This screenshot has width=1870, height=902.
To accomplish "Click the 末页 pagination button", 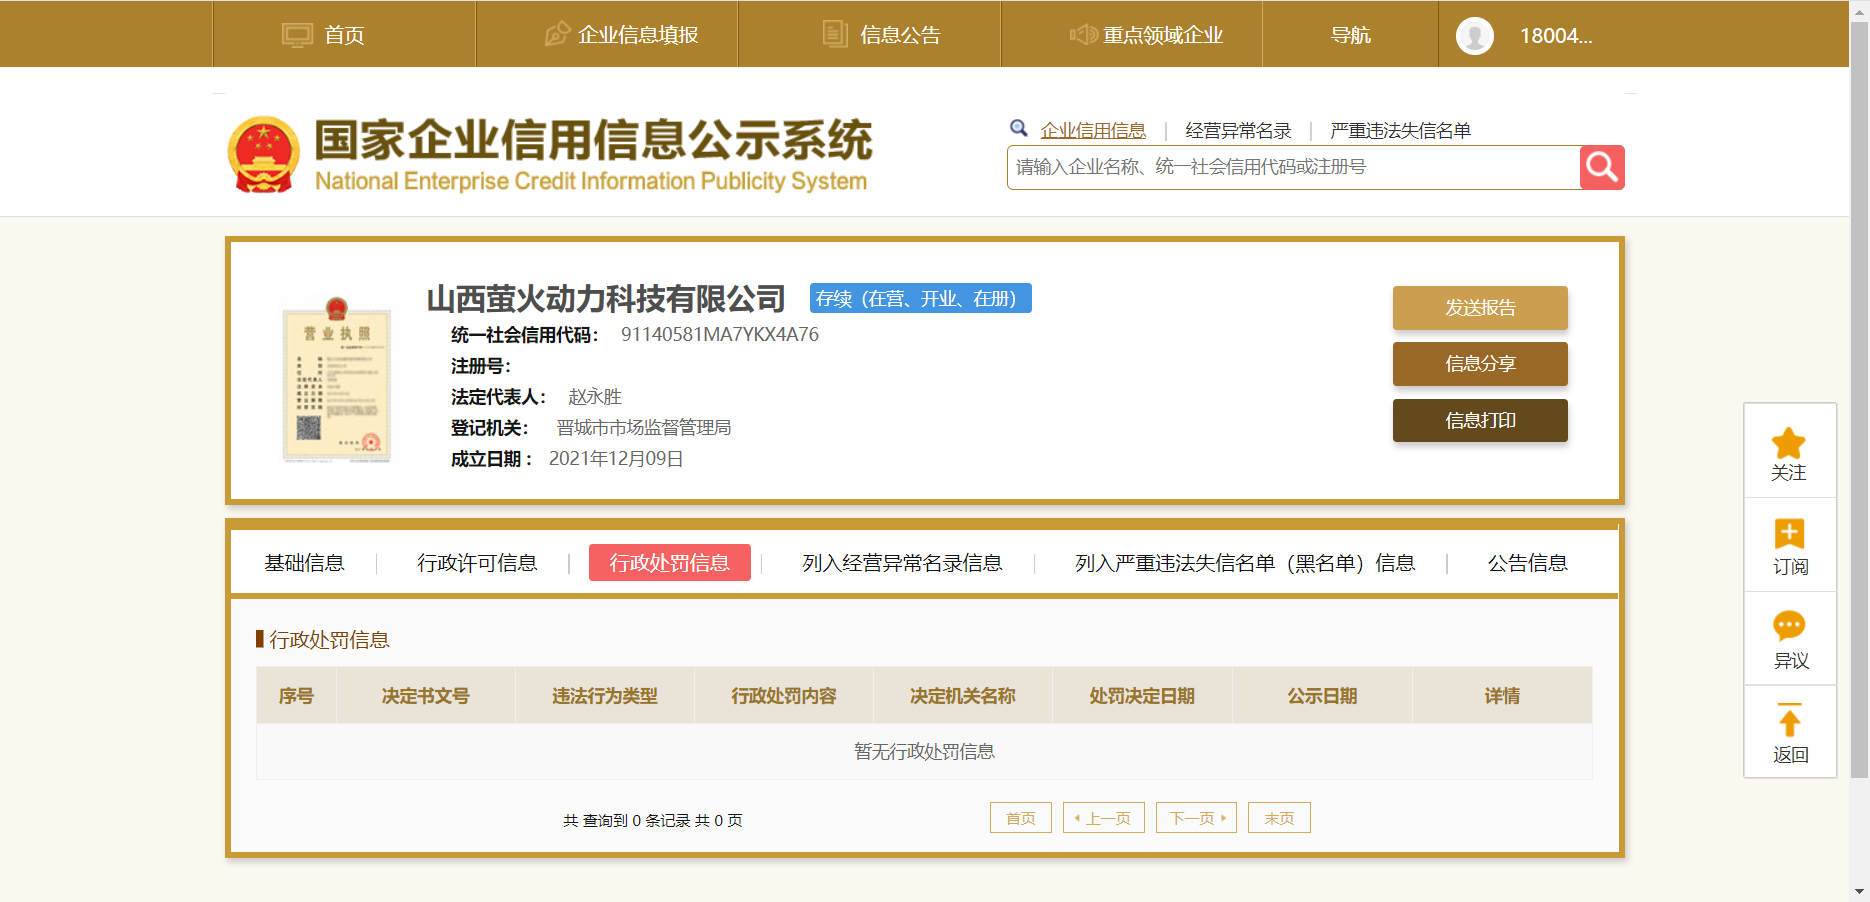I will click(1279, 818).
